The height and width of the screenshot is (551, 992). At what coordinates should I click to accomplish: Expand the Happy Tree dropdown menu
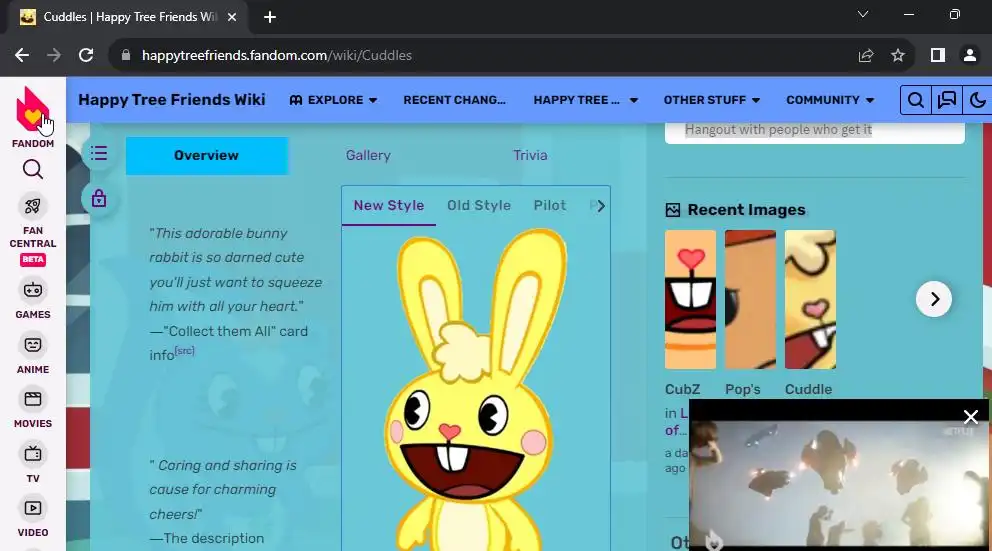[x=585, y=100]
